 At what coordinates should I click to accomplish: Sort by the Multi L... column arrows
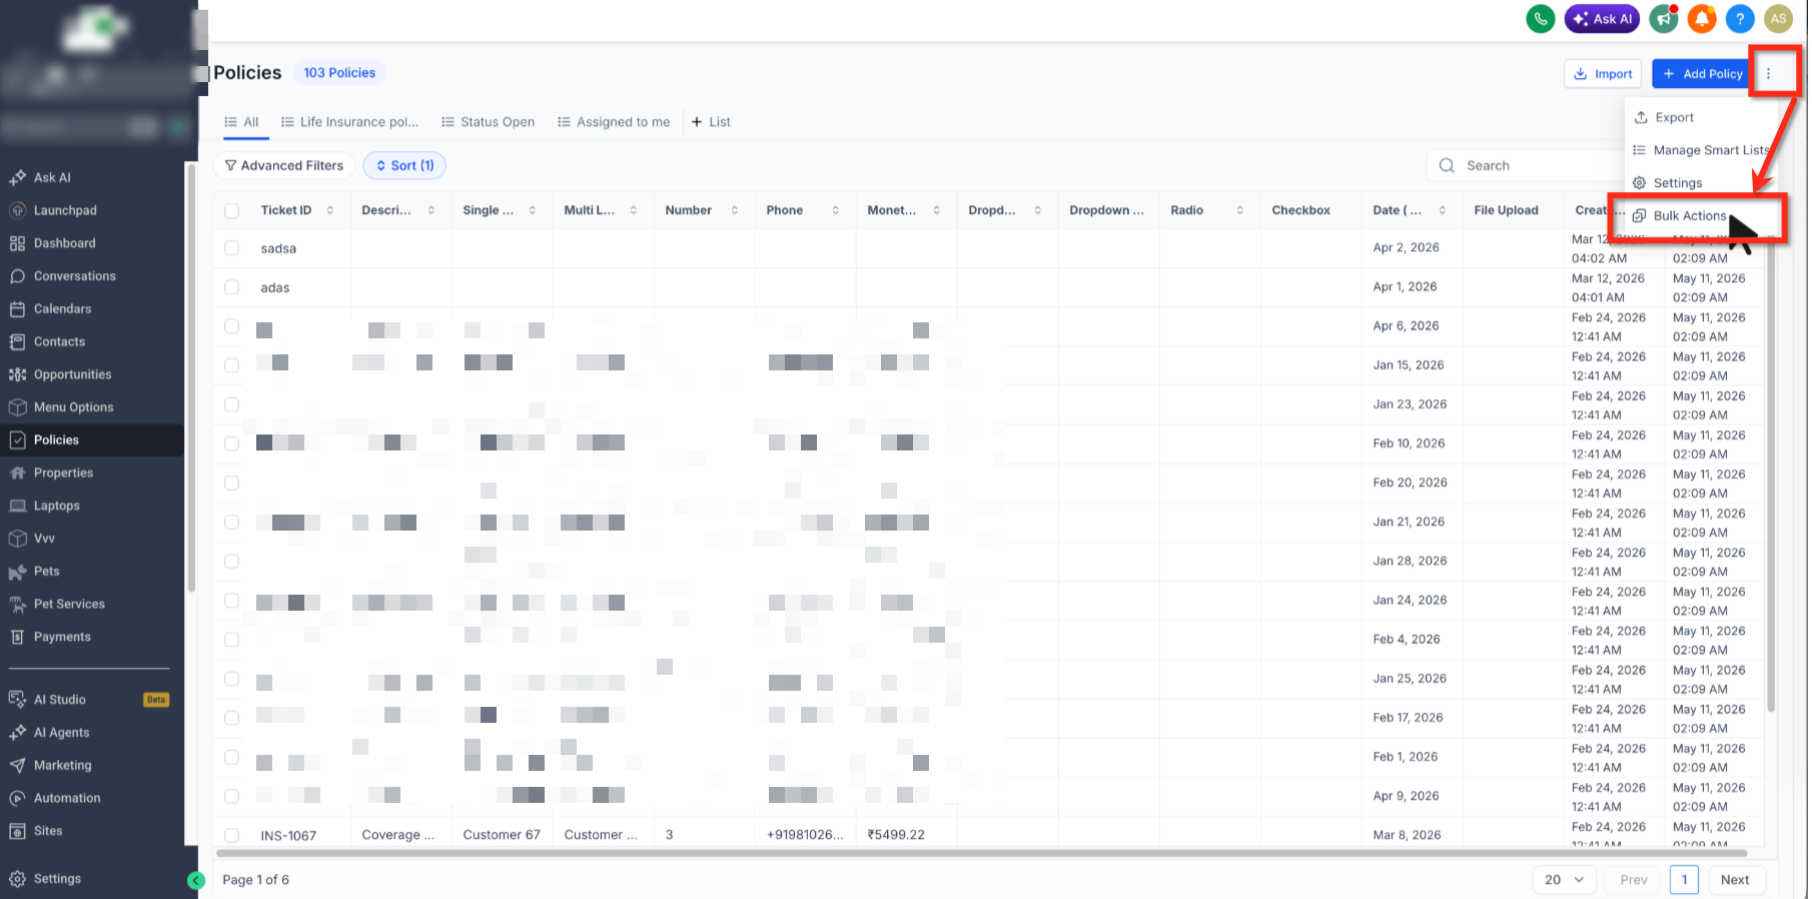[x=633, y=210]
